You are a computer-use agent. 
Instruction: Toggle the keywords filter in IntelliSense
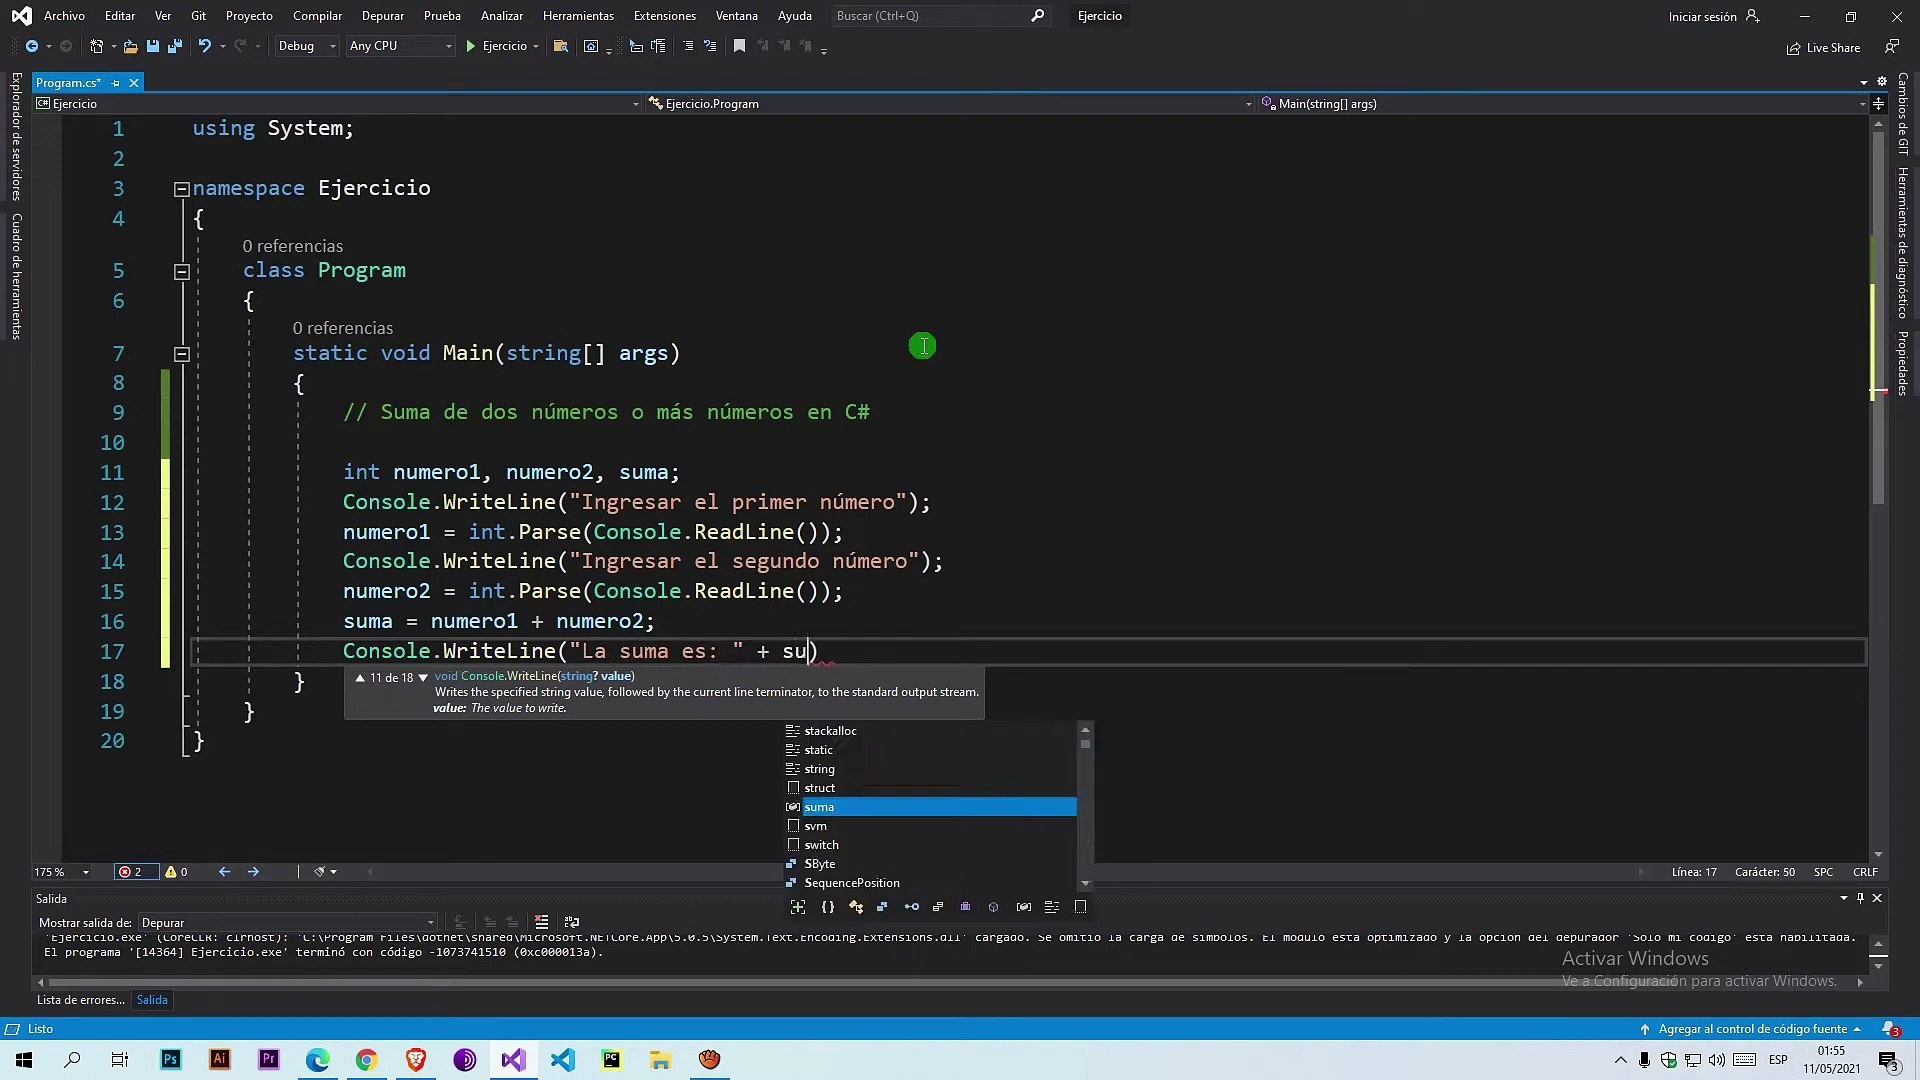click(x=1052, y=907)
